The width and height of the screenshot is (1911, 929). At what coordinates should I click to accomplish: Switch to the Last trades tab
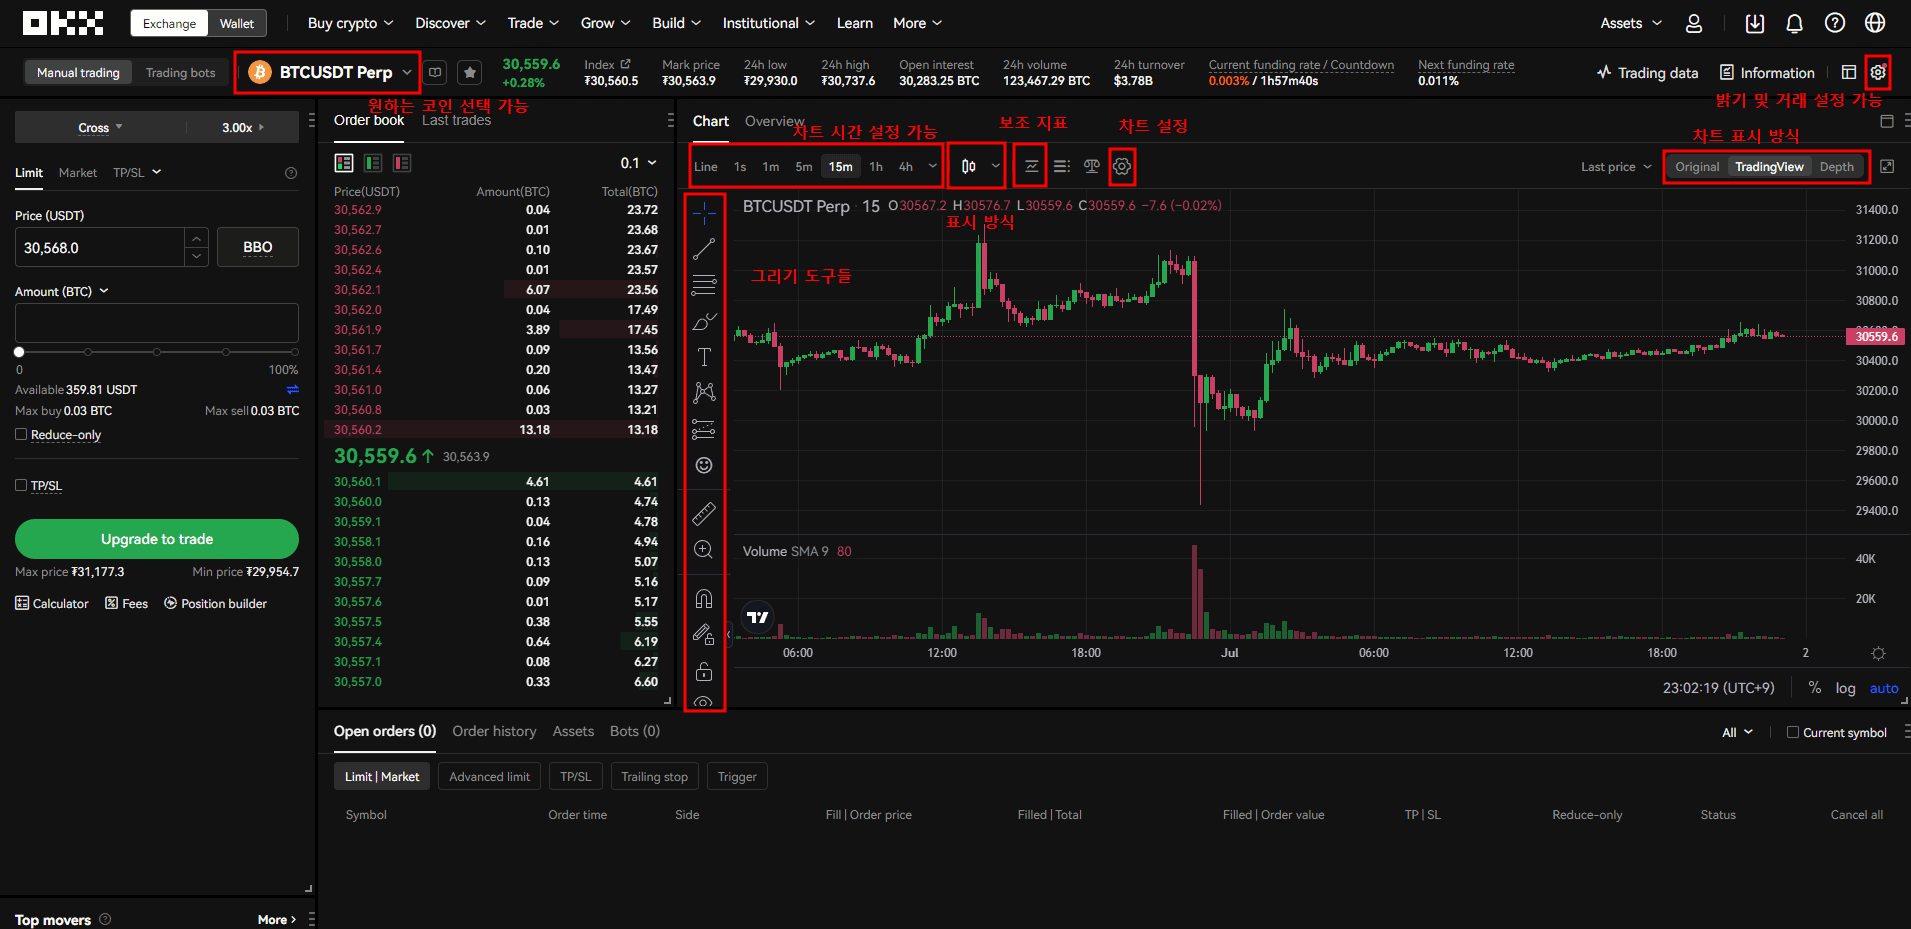click(456, 121)
